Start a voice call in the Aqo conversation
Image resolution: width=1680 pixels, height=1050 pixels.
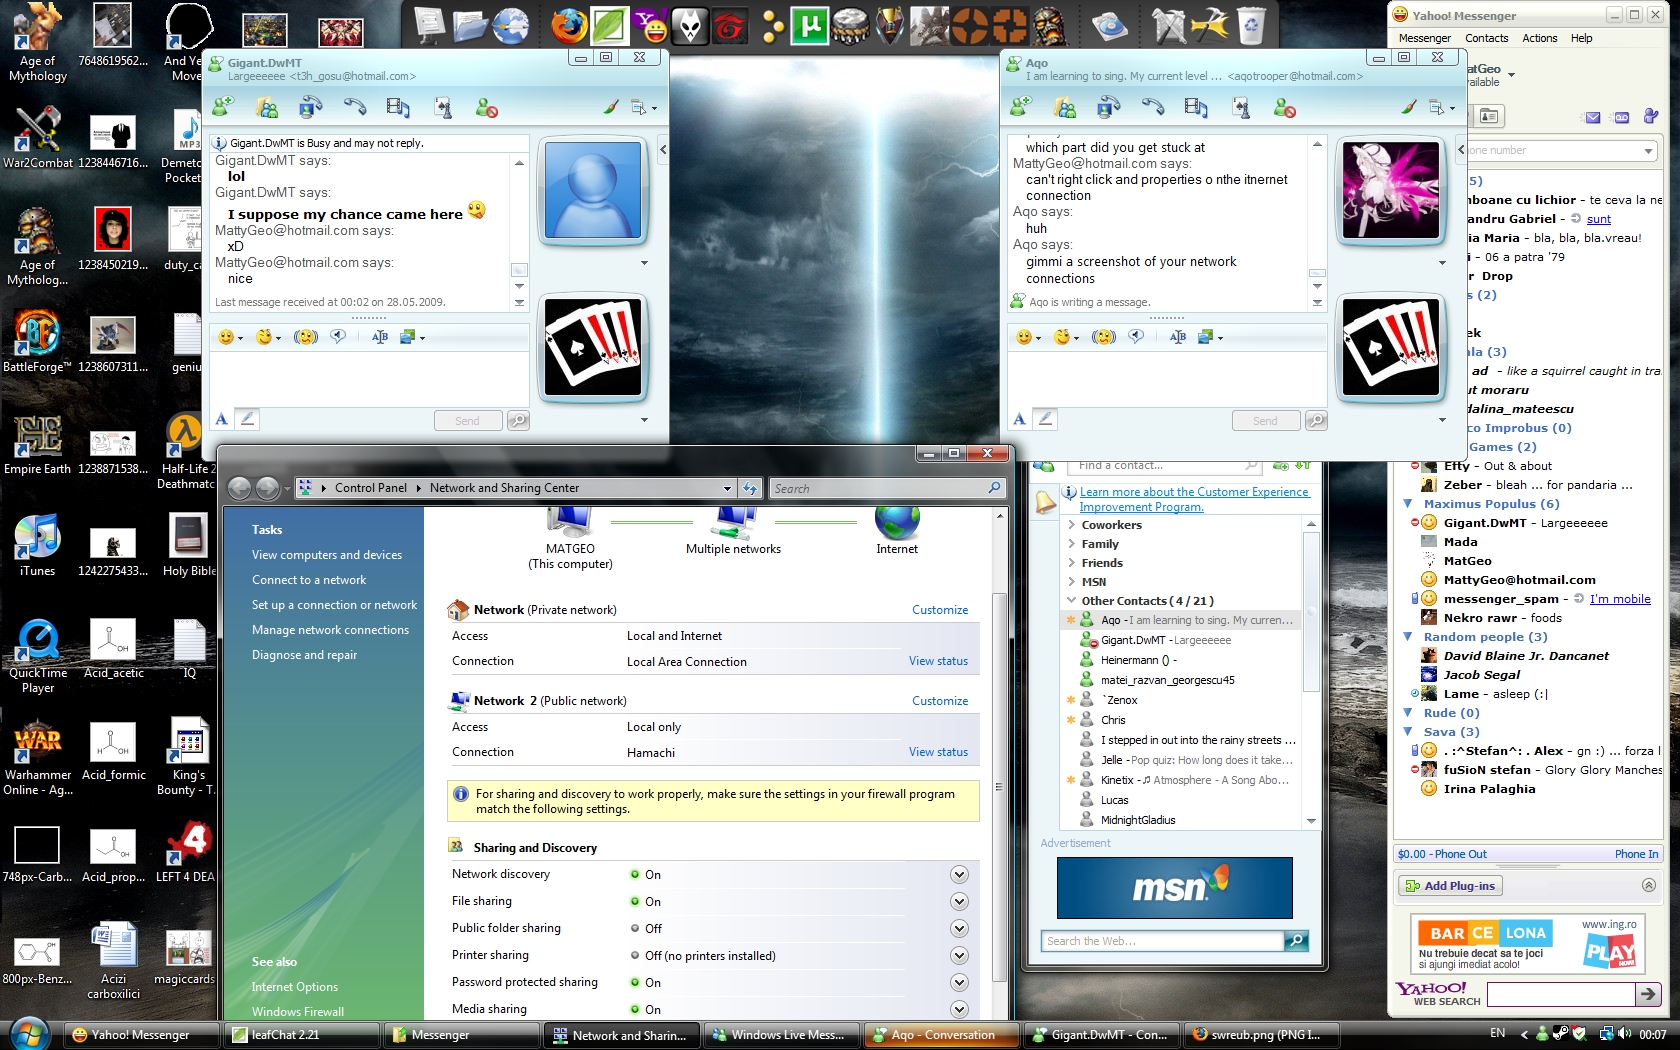[x=1153, y=106]
